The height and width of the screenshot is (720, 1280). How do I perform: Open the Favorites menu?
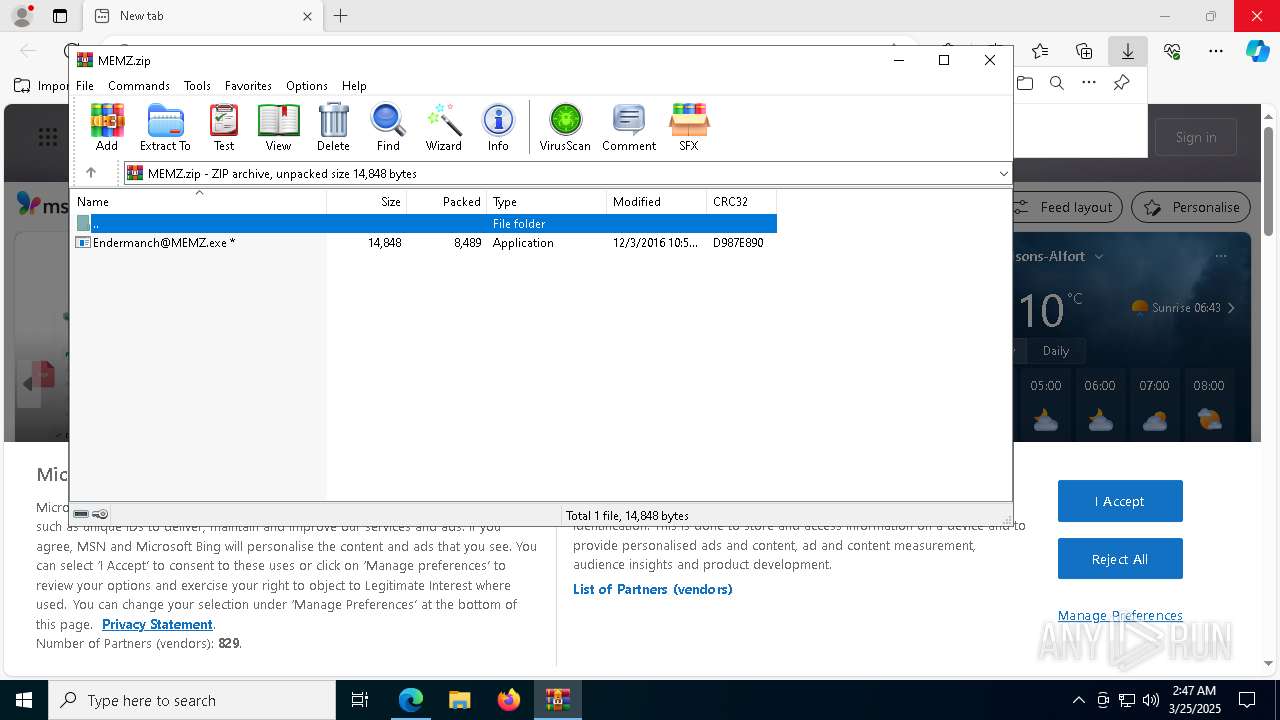248,86
